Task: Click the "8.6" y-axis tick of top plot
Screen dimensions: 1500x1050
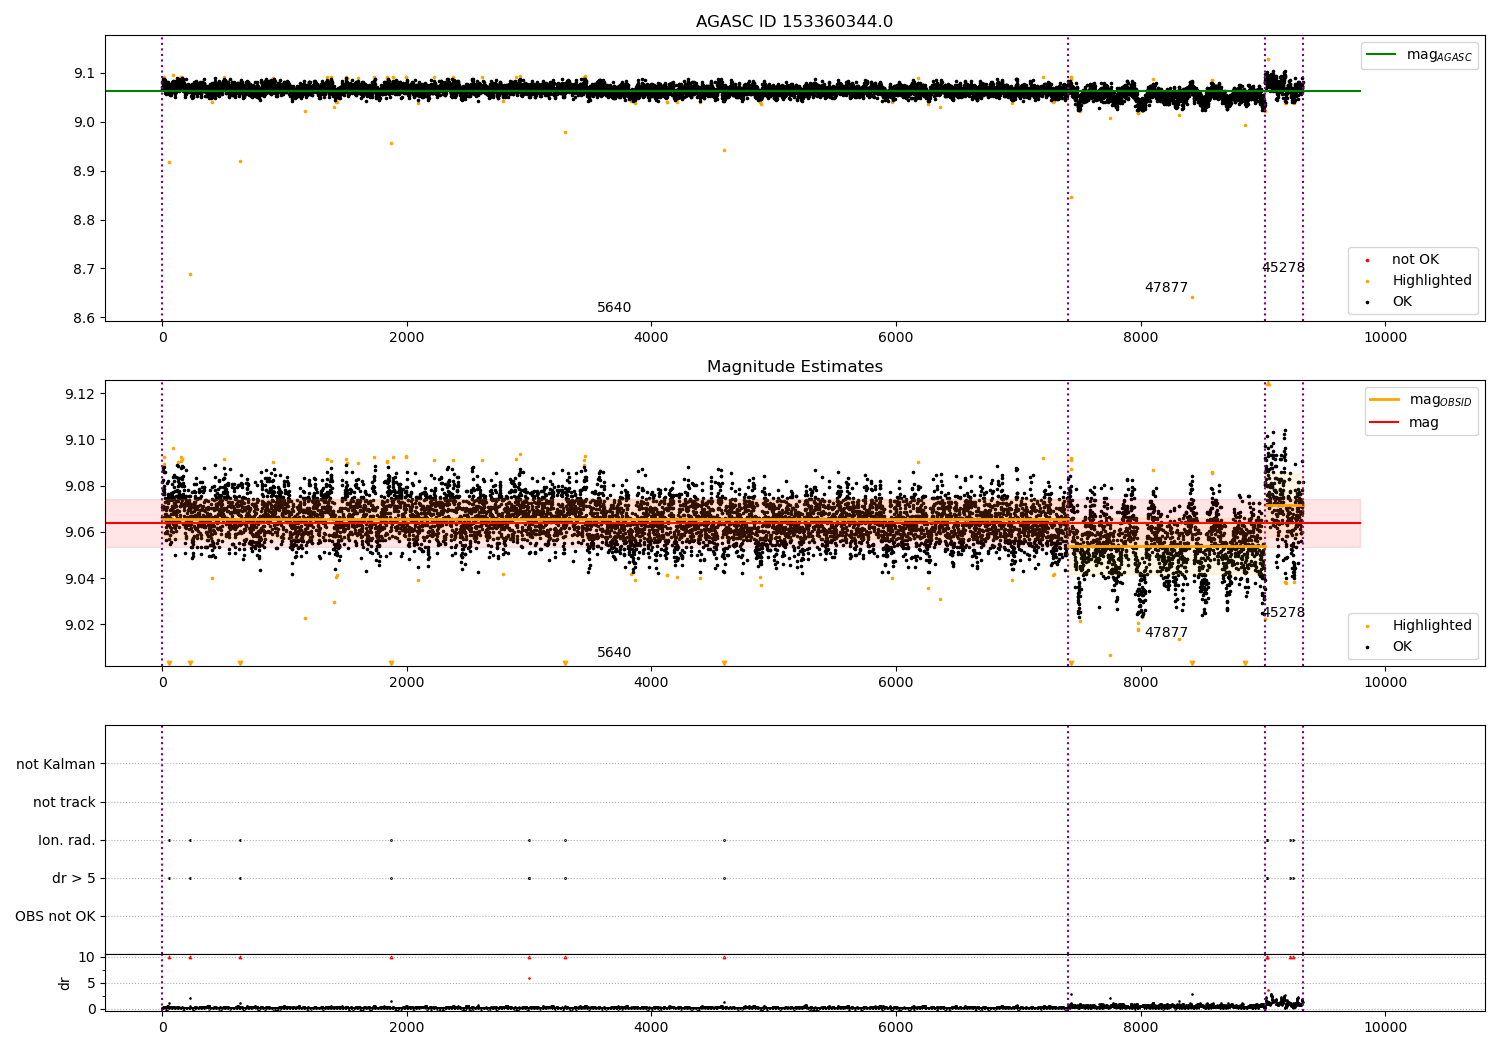Action: [x=84, y=319]
